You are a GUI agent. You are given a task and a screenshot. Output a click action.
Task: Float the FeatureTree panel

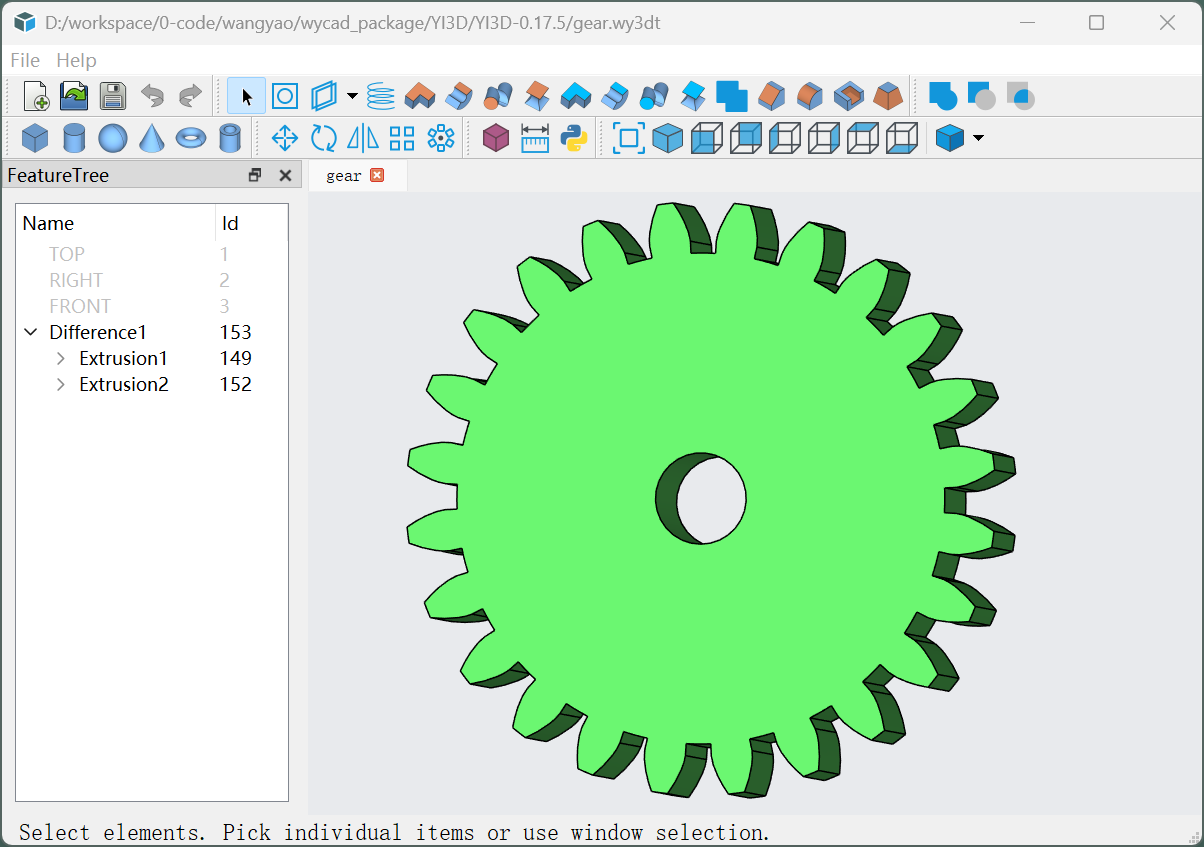[x=255, y=175]
